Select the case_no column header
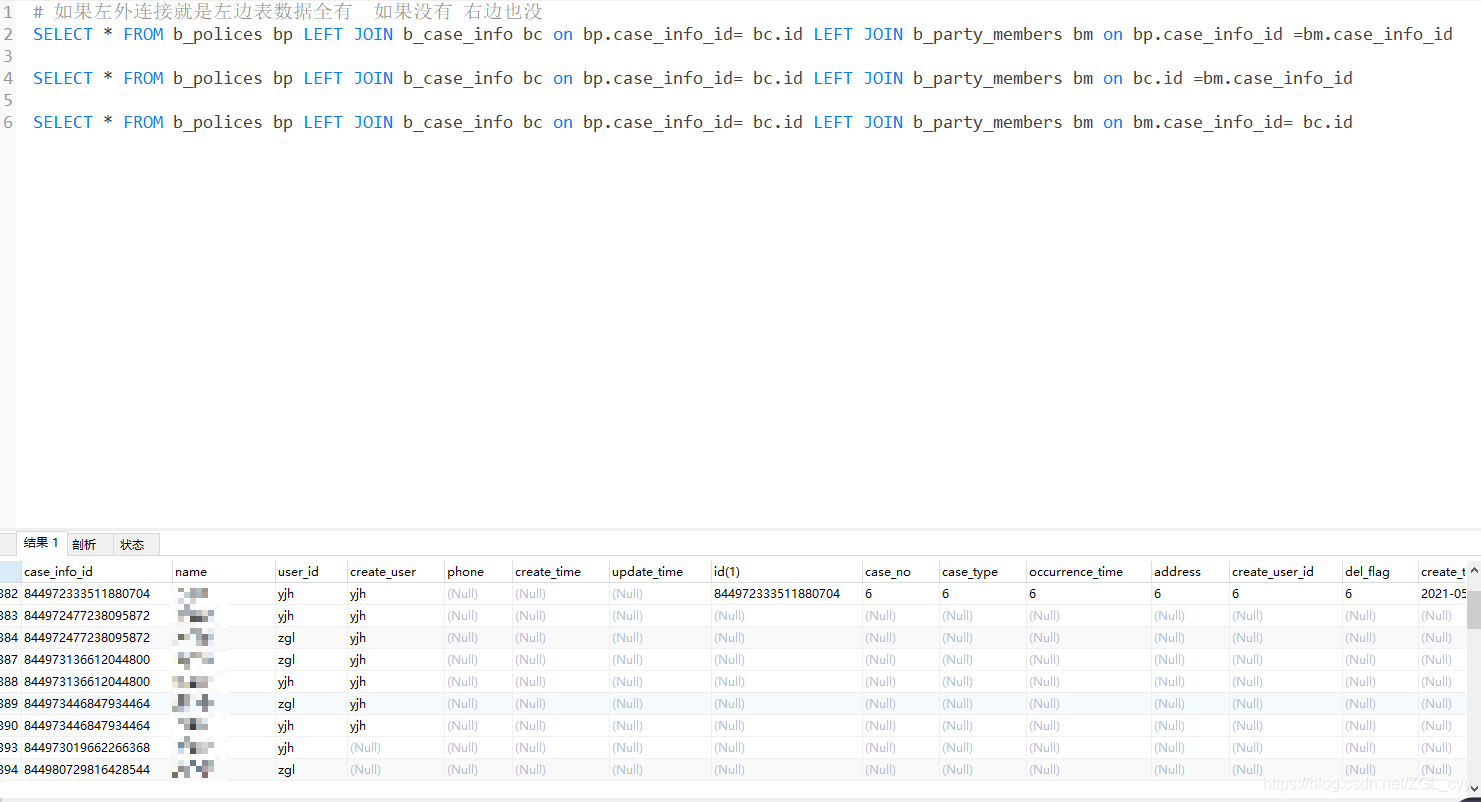 pyautogui.click(x=900, y=571)
